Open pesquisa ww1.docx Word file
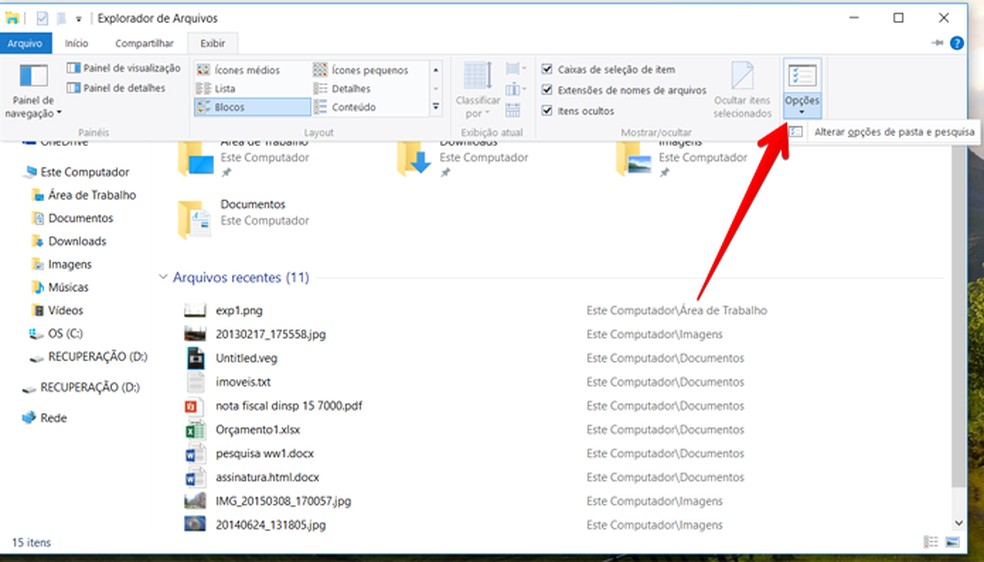The image size is (984, 562). (264, 453)
